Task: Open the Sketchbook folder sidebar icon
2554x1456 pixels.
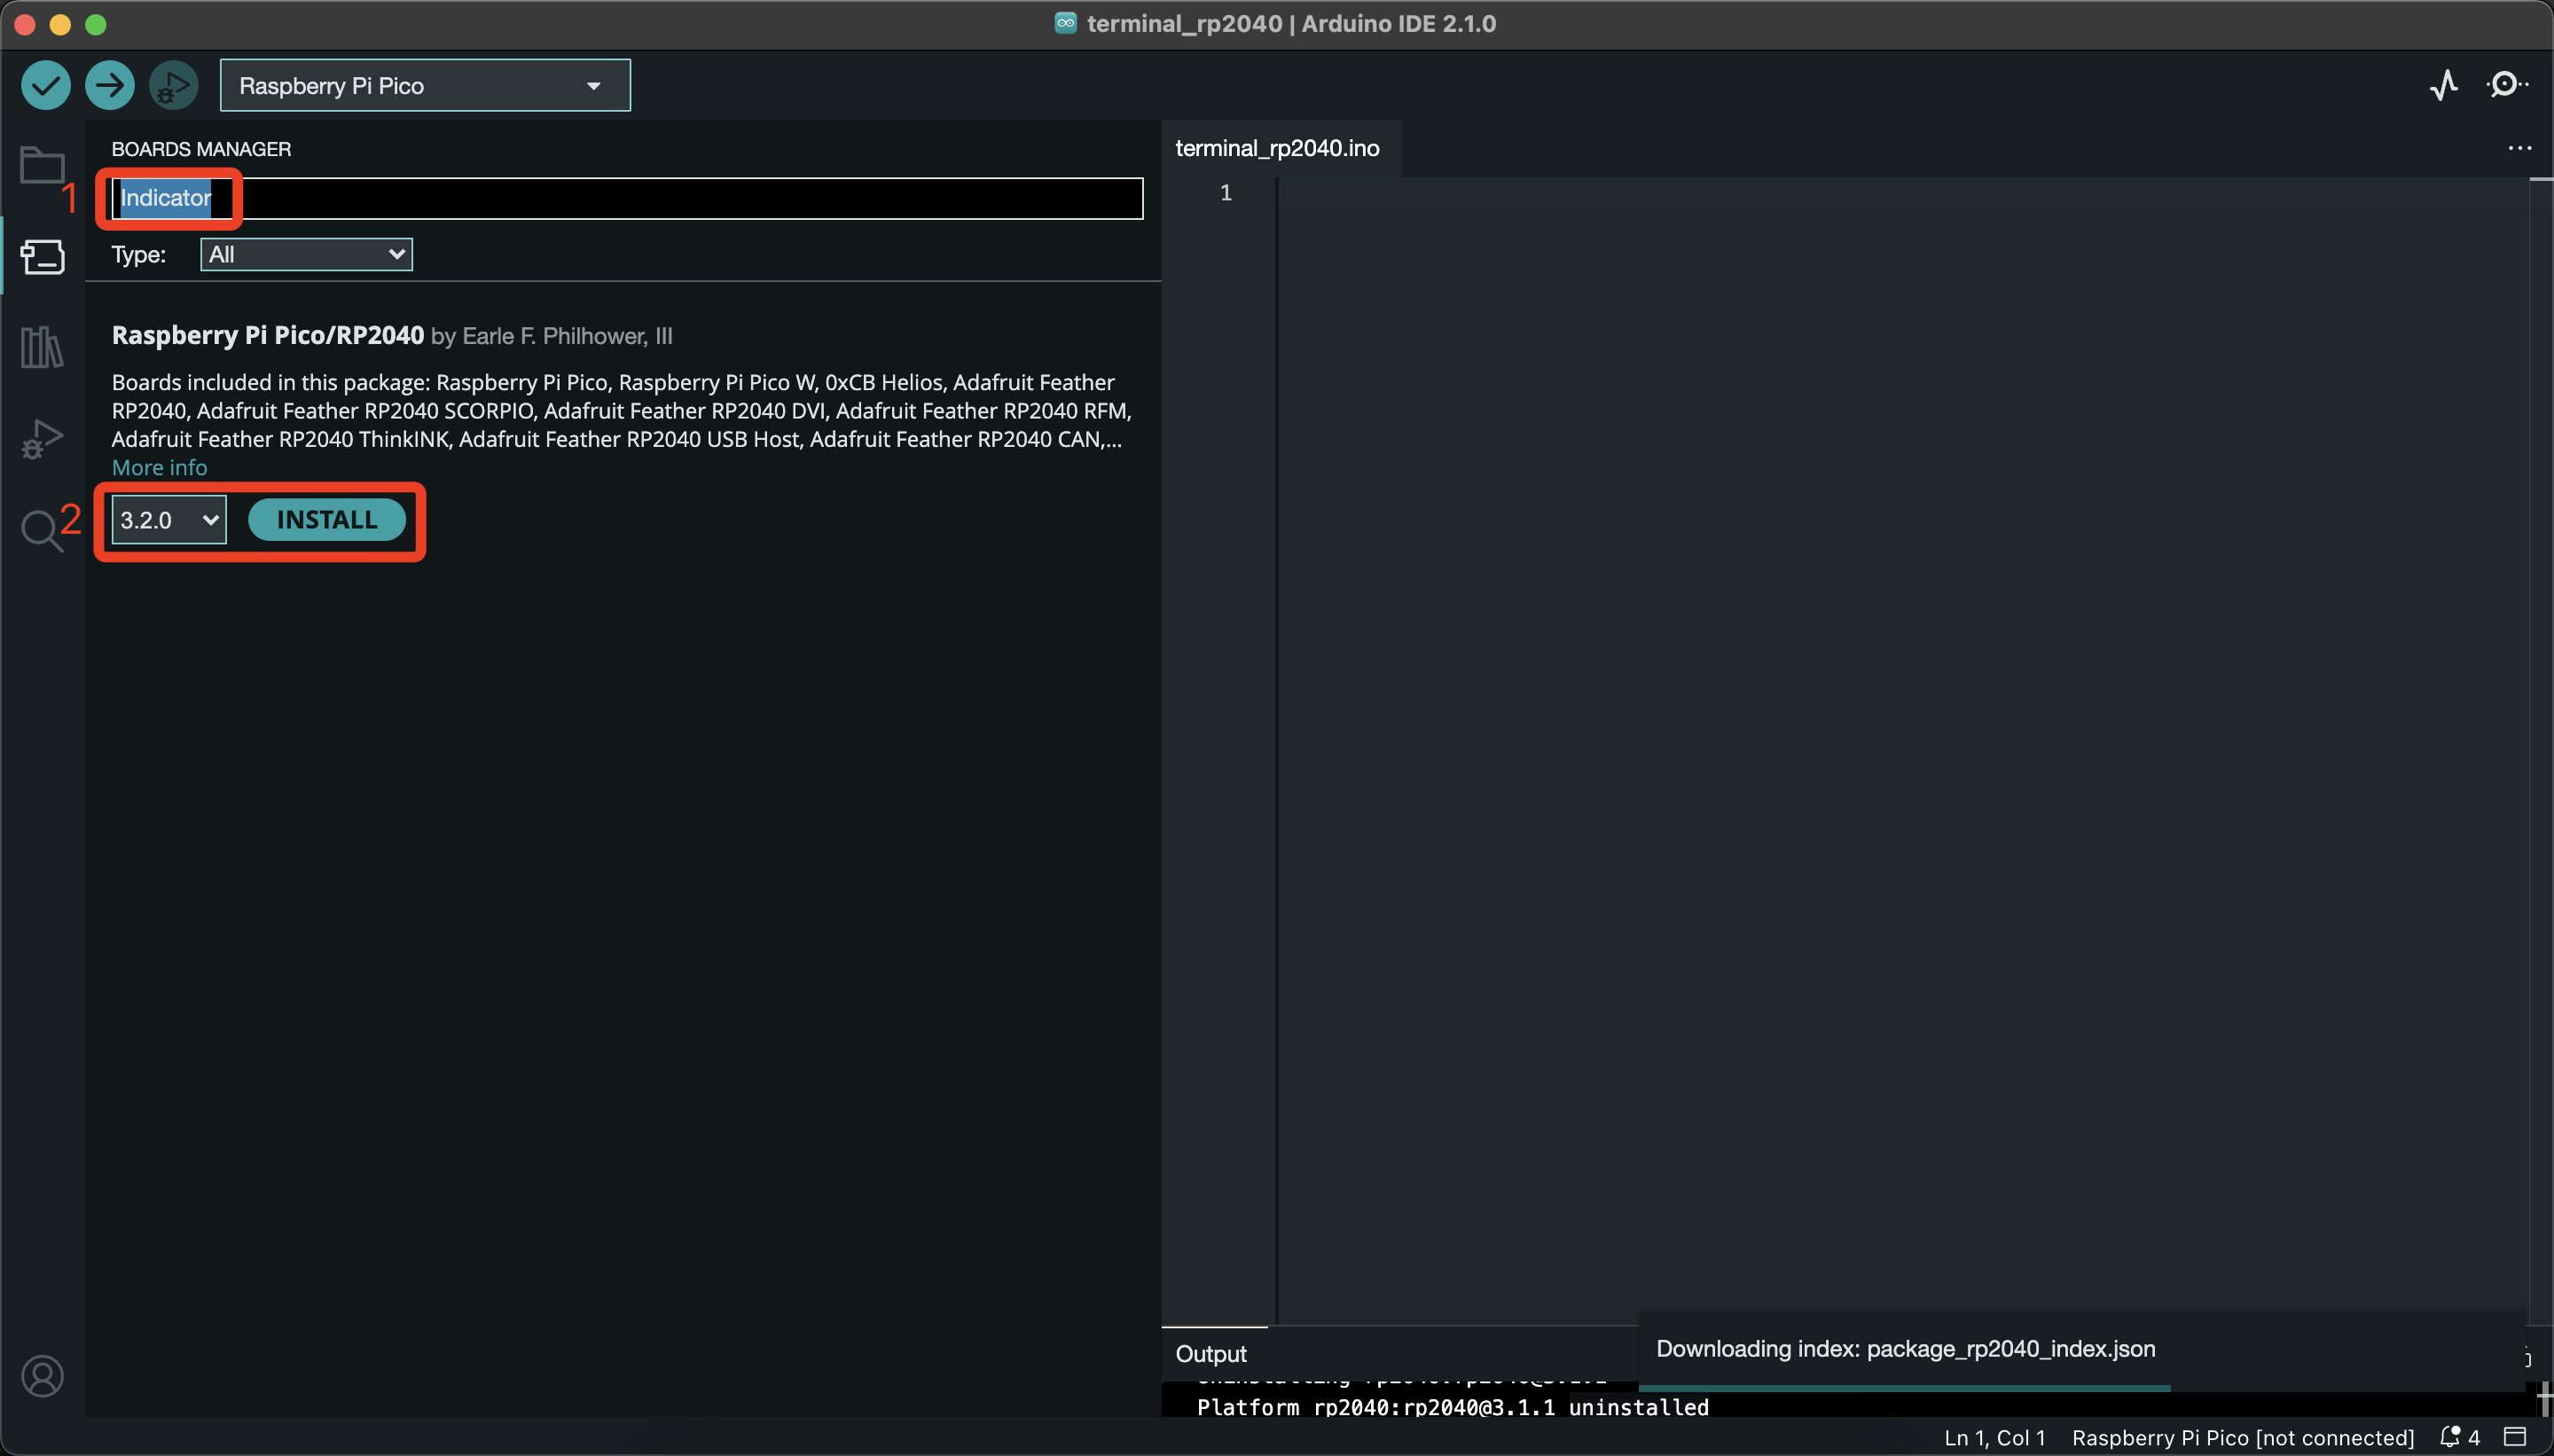Action: (42, 165)
